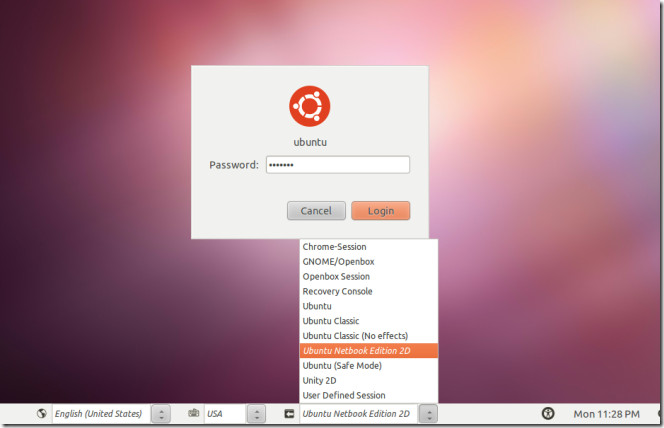Select Openbox Session entry
664x428 pixels.
pos(368,276)
